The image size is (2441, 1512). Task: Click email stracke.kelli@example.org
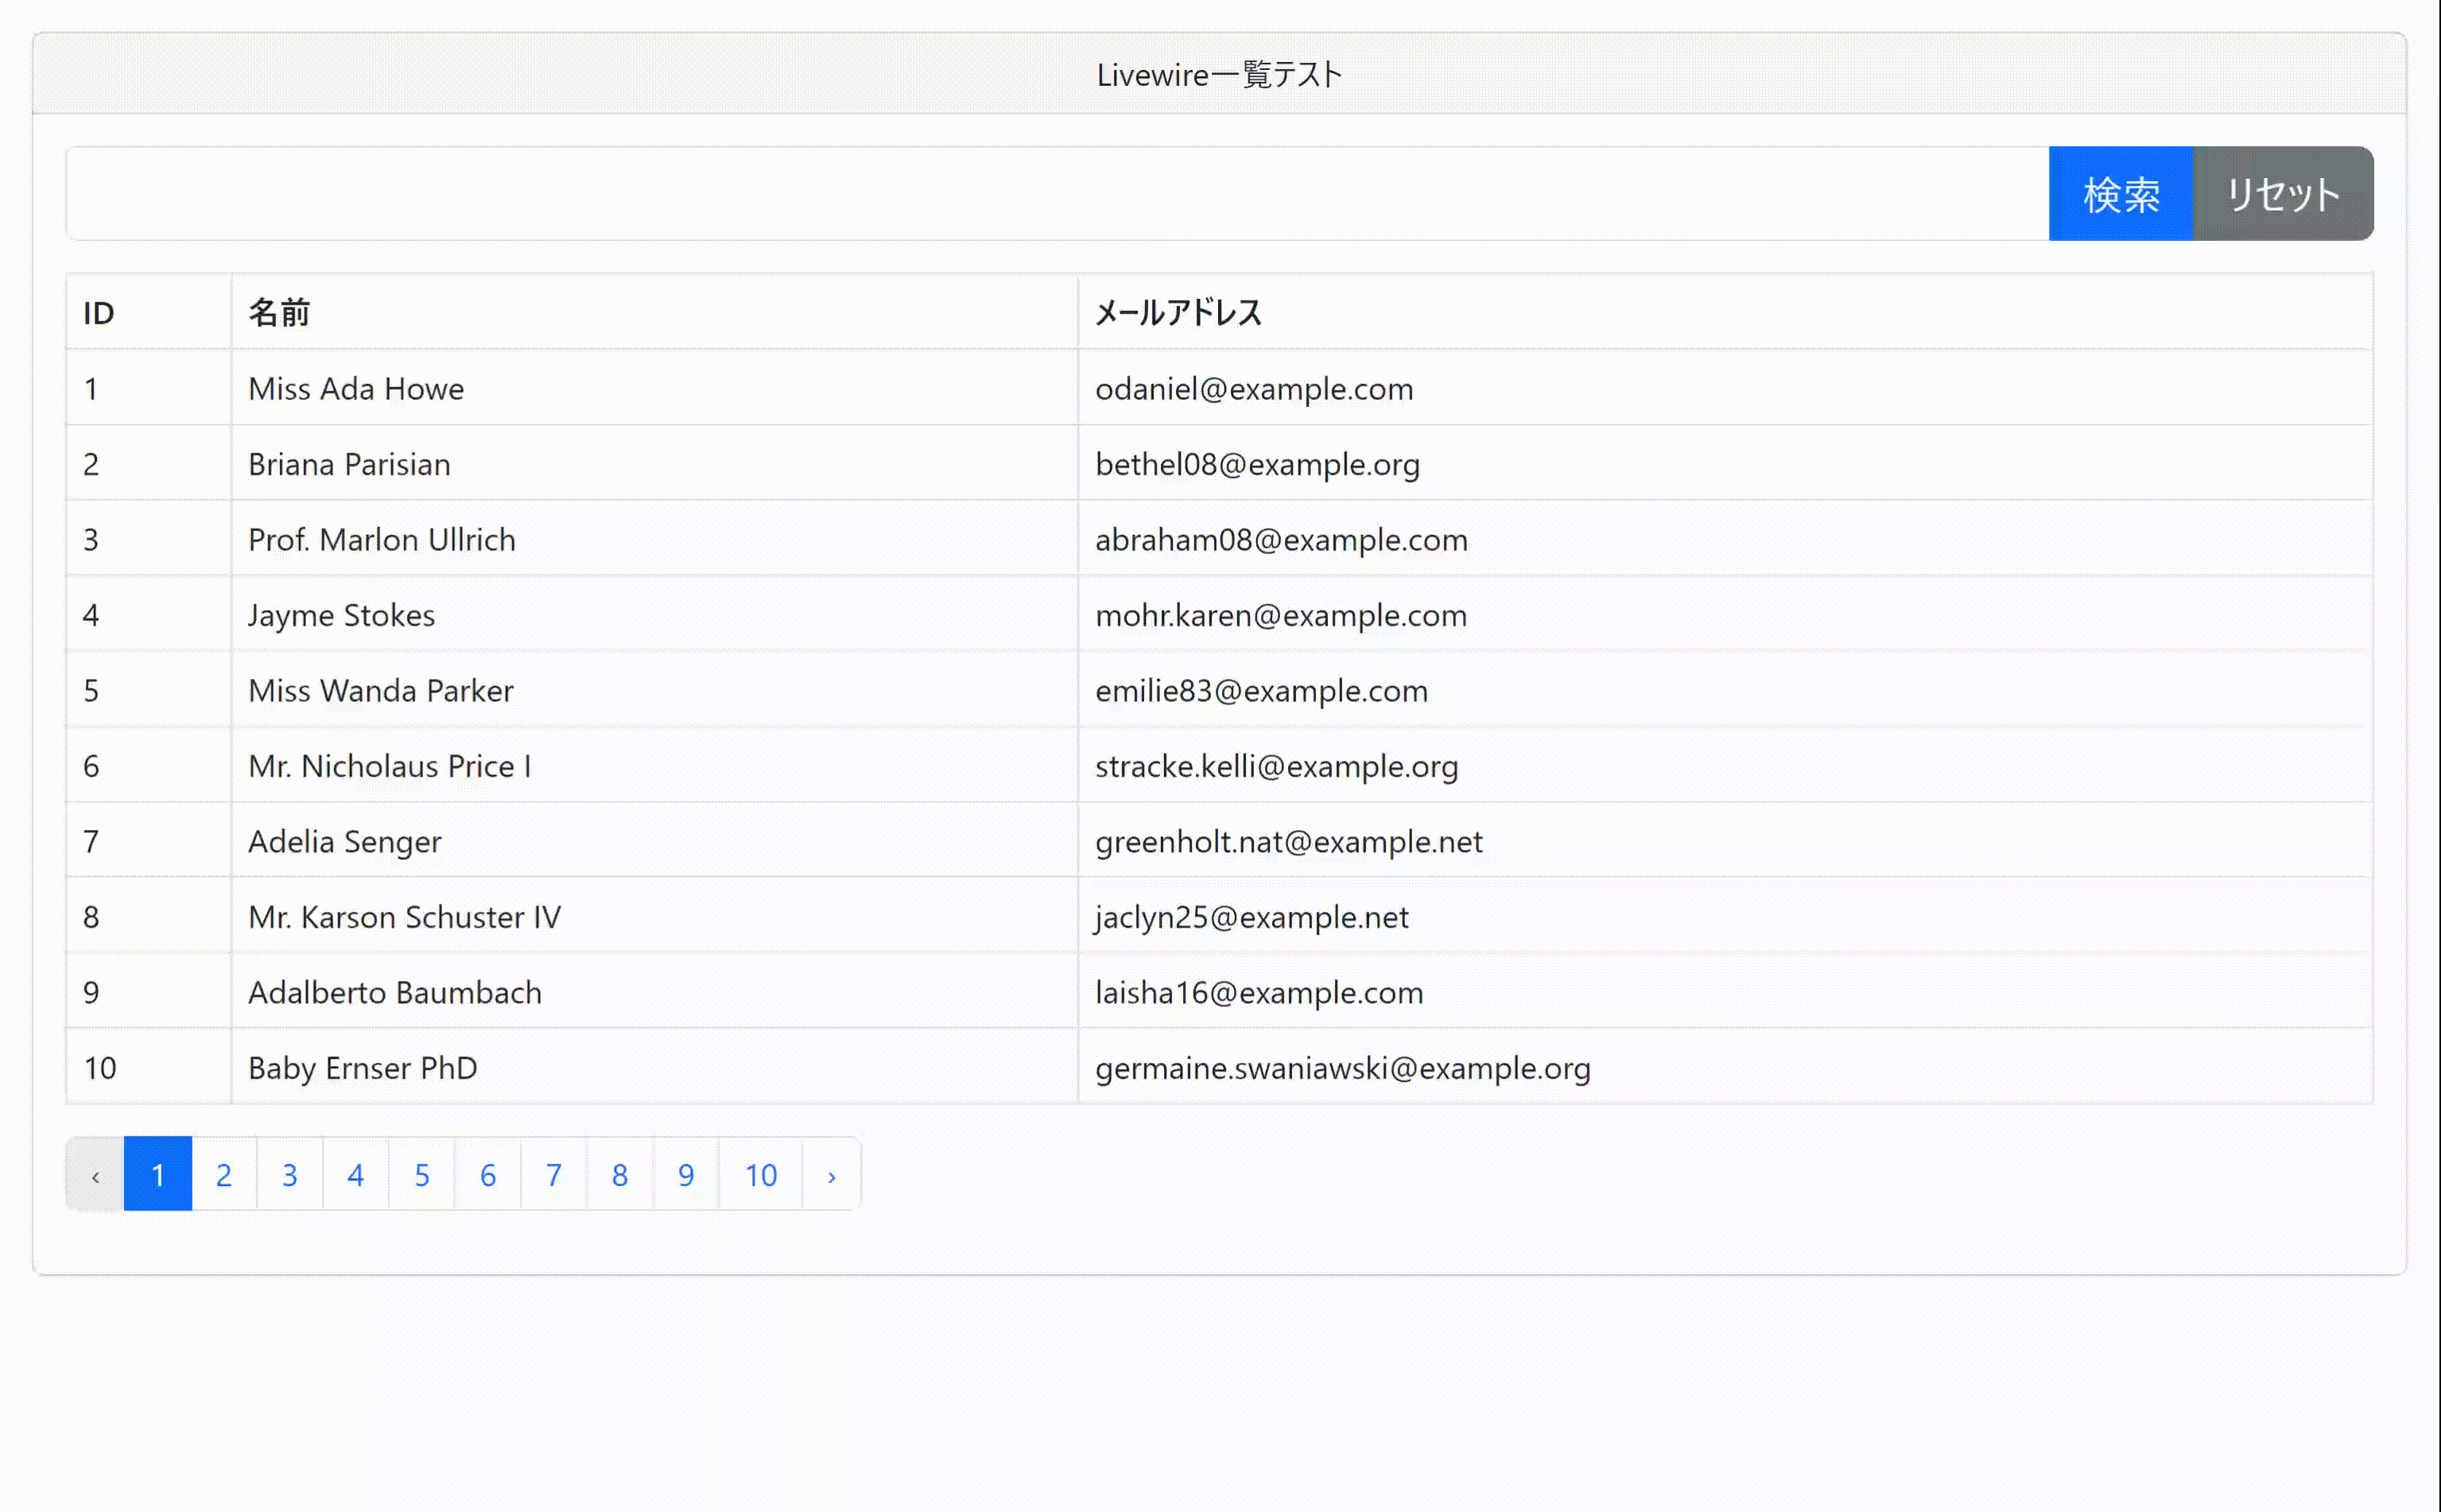[x=1276, y=766]
